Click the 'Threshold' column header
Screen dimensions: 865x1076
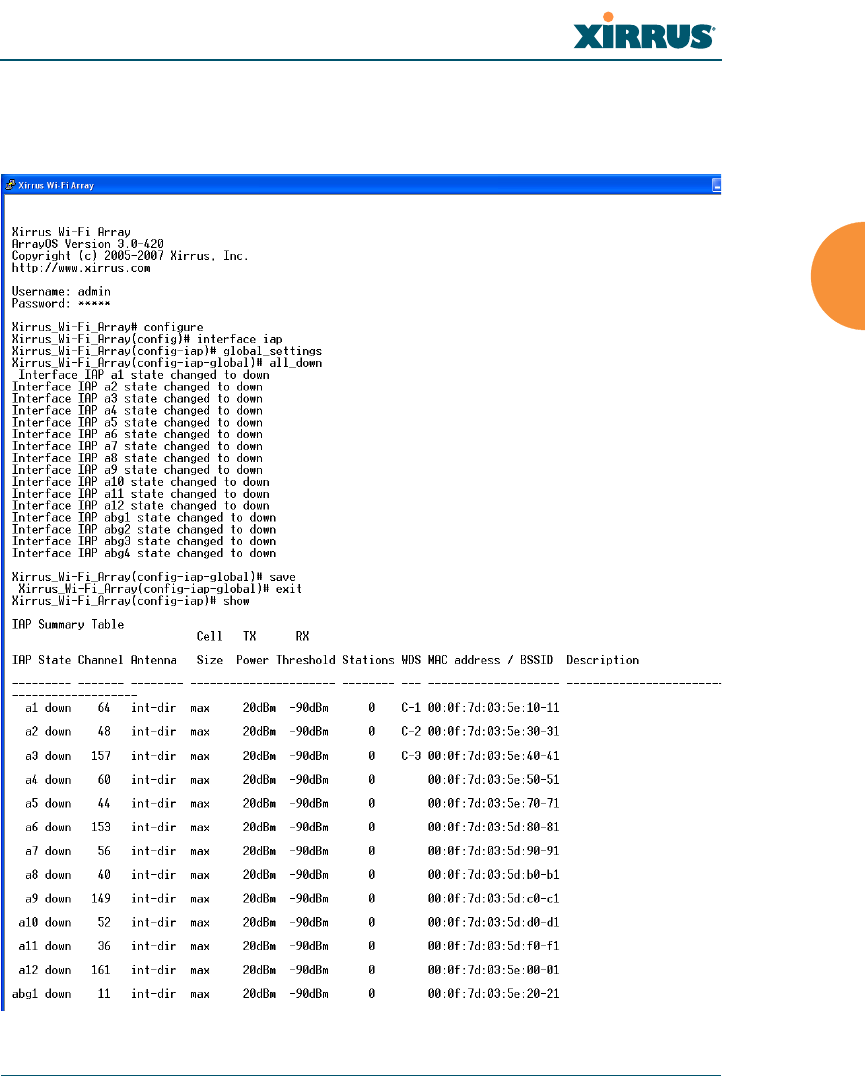pos(306,660)
